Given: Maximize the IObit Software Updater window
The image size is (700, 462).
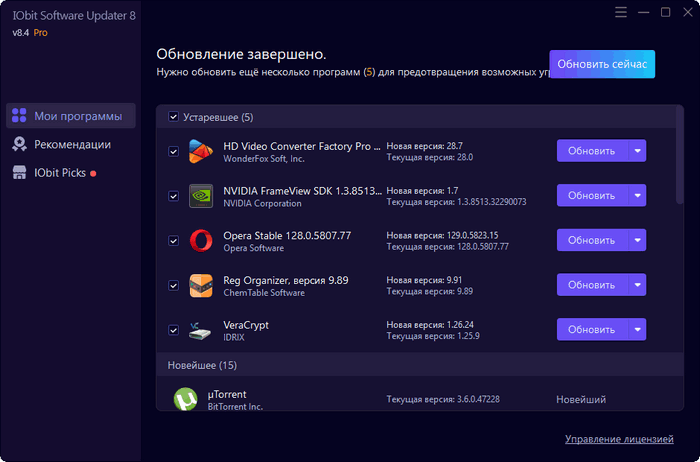Looking at the screenshot, I should [x=665, y=12].
